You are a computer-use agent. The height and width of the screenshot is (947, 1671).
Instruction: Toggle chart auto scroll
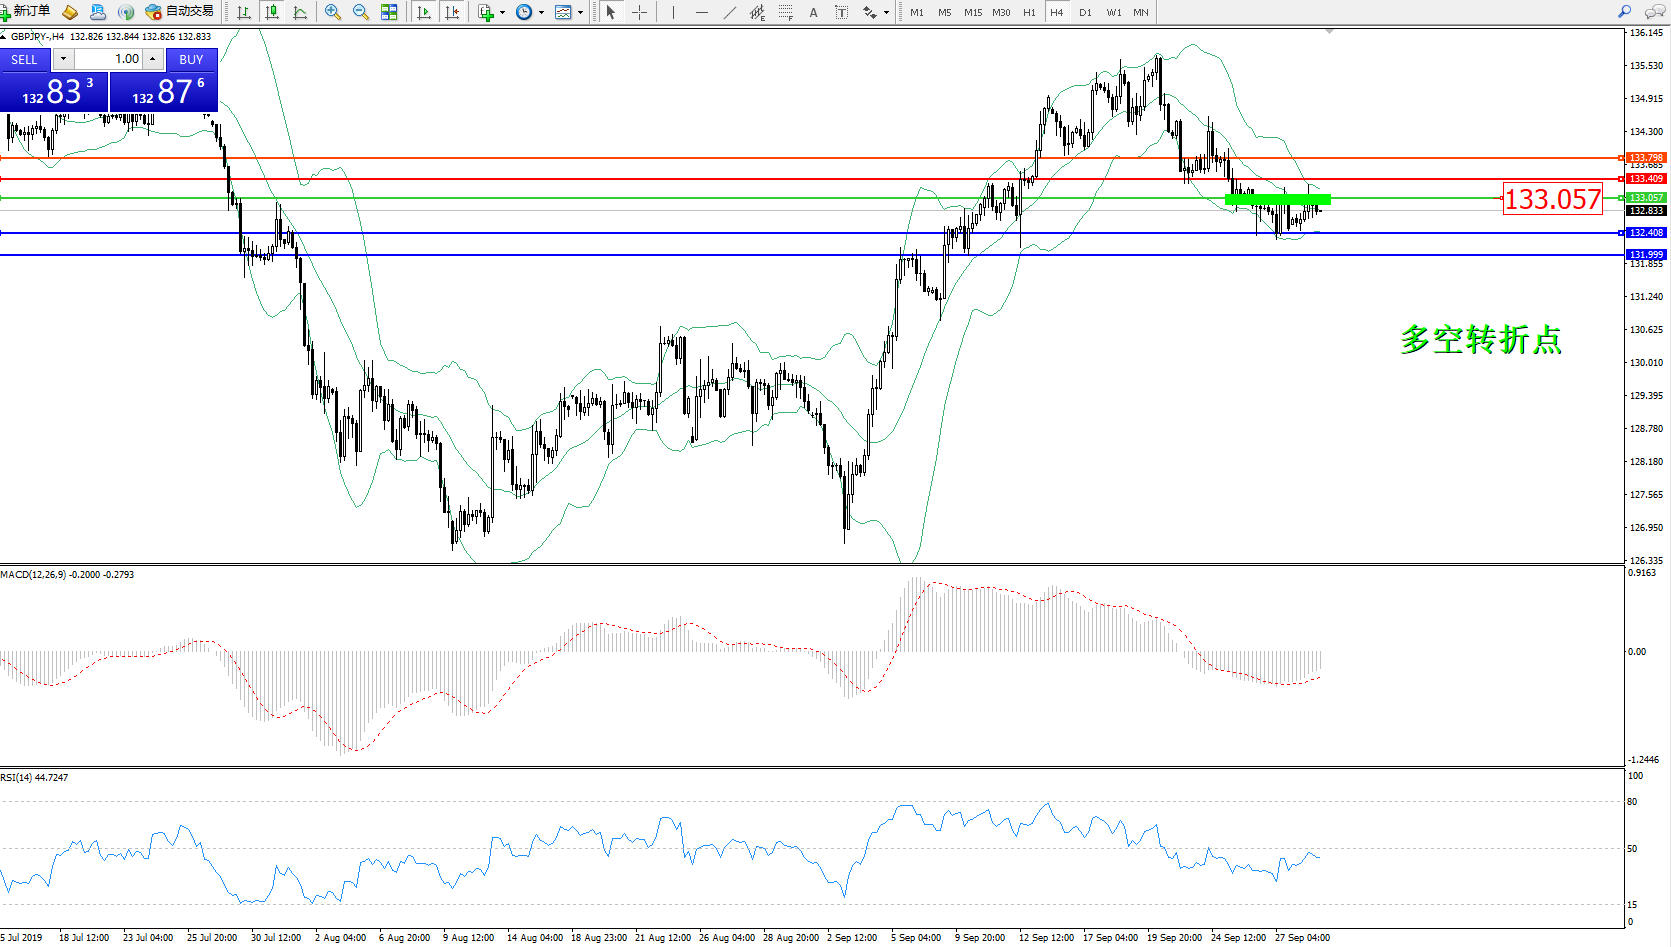coord(424,12)
